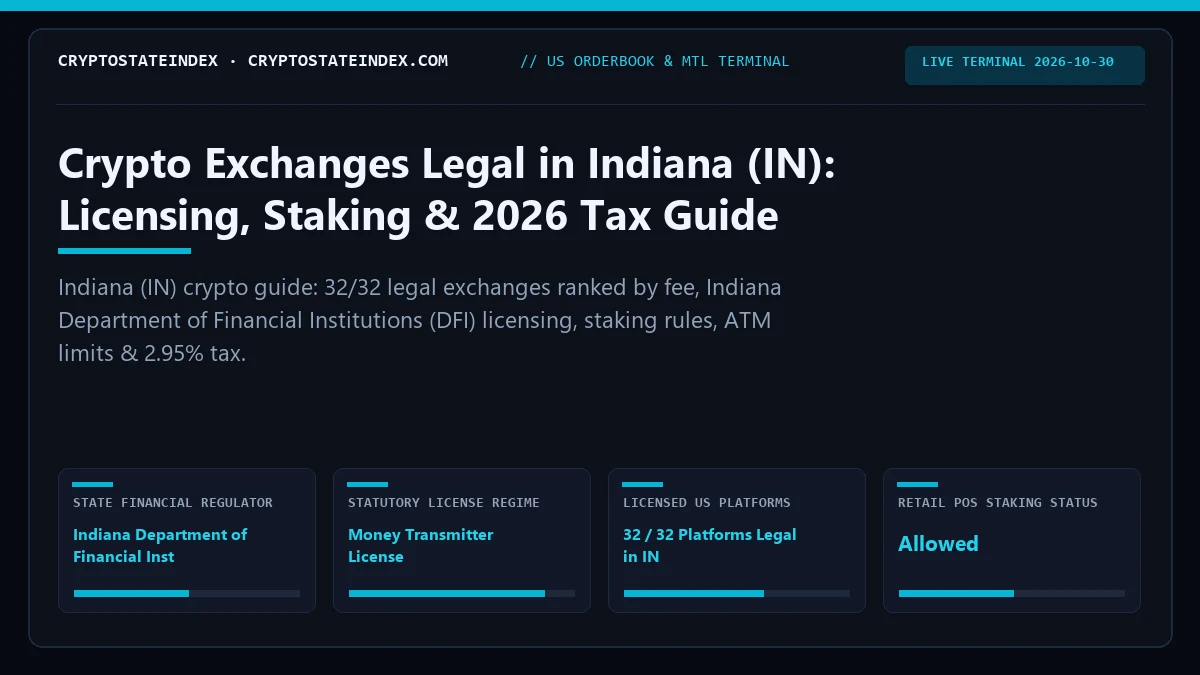Click the Indiana crypto guide description paragraph
Viewport: 1200px width, 675px height.
(420, 320)
